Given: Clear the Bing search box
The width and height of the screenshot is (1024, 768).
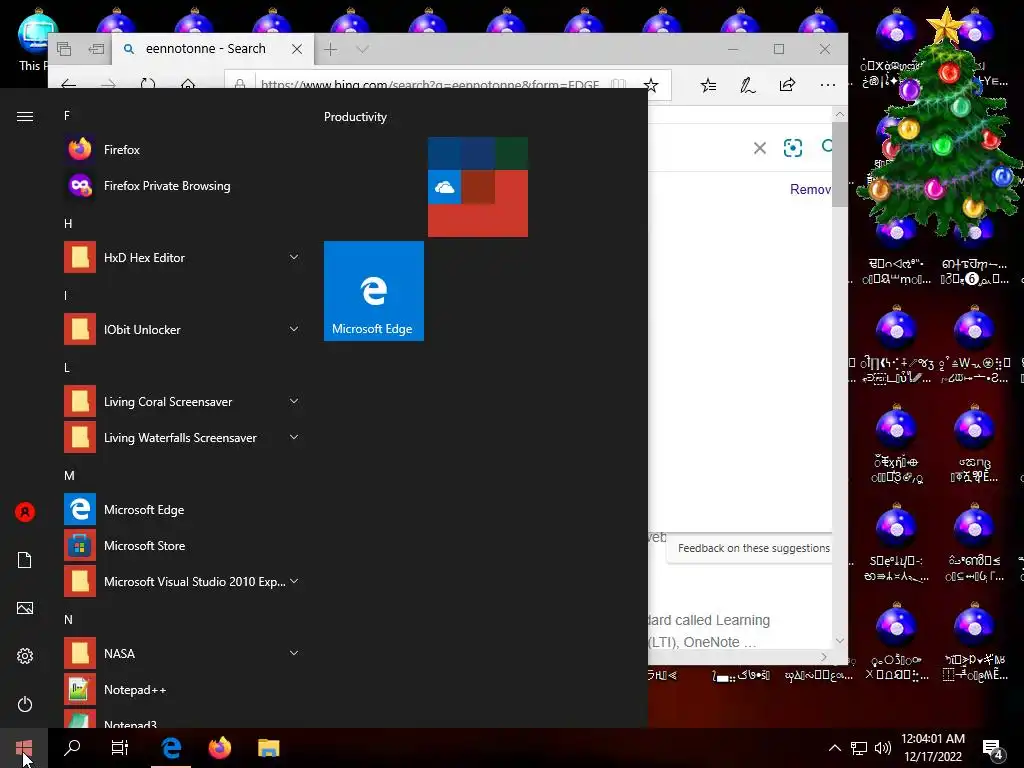Looking at the screenshot, I should pos(760,148).
